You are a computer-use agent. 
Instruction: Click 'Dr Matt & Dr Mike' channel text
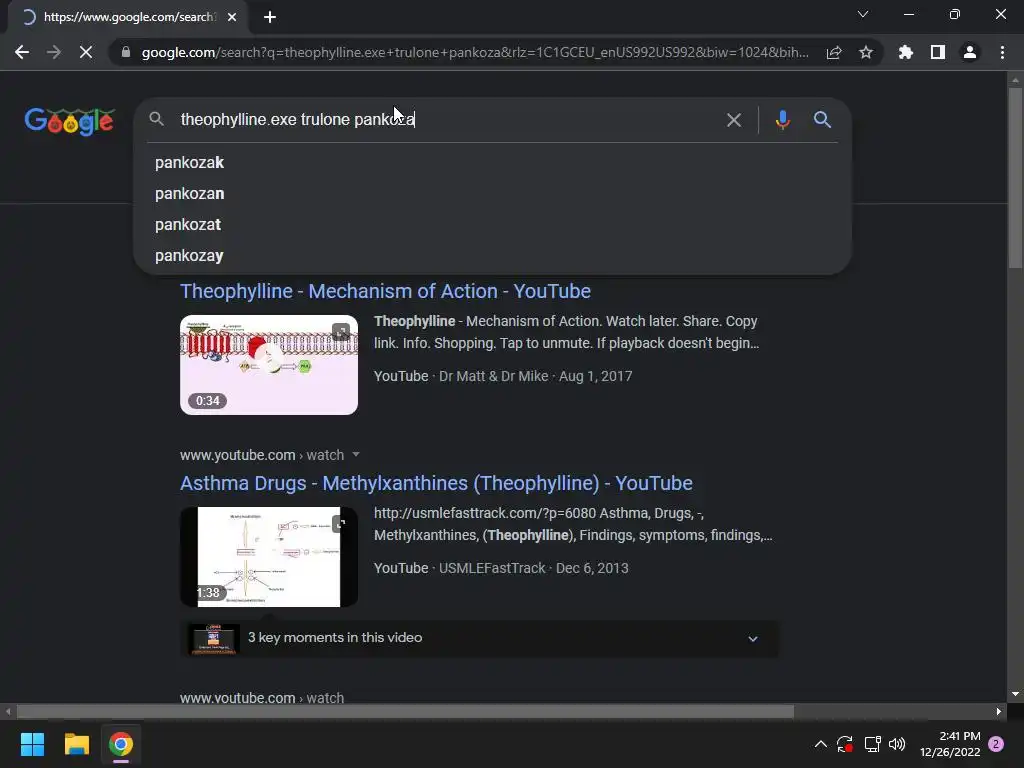494,376
